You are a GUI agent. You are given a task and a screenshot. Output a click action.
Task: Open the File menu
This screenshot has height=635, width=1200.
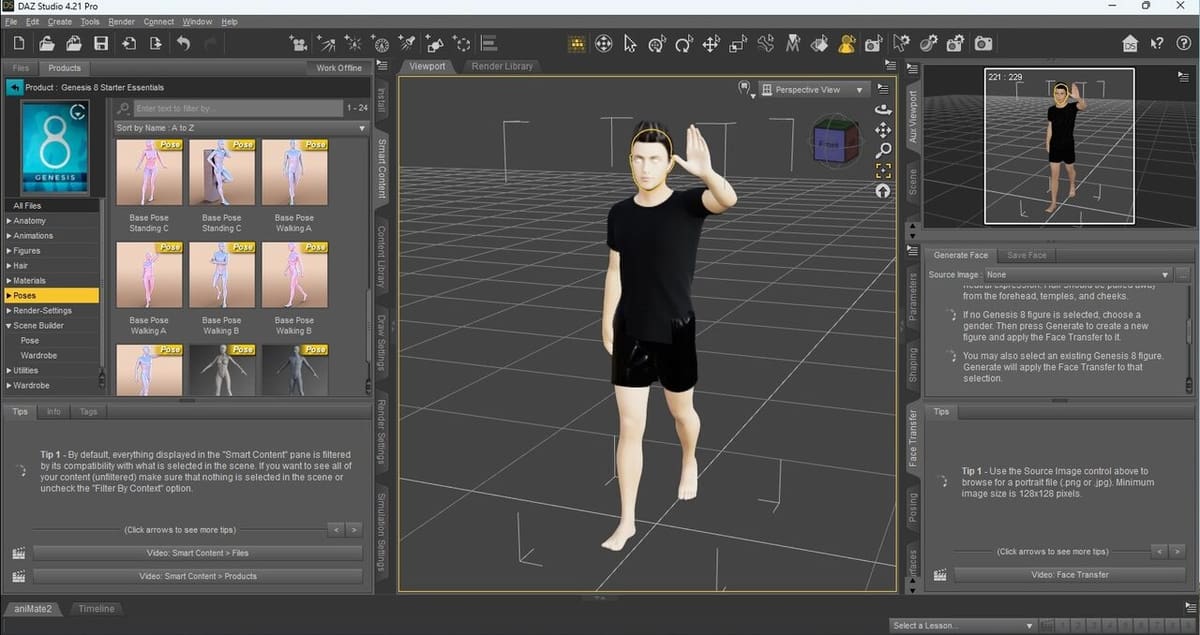(x=11, y=21)
